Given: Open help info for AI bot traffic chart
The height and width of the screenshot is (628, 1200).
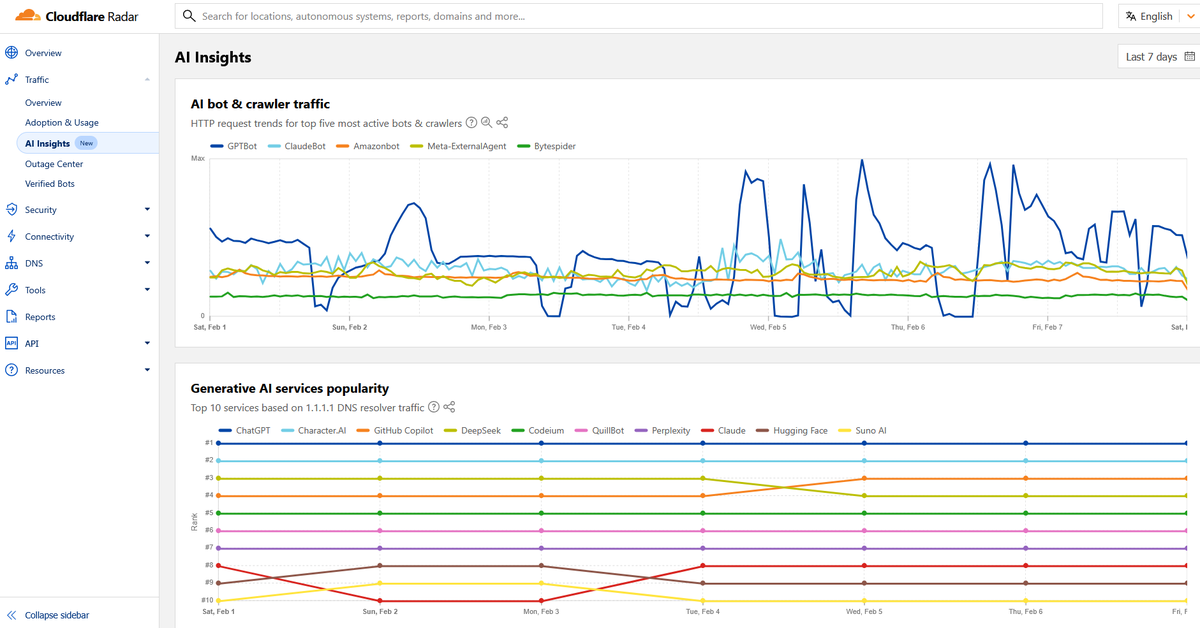Looking at the screenshot, I should tap(471, 123).
